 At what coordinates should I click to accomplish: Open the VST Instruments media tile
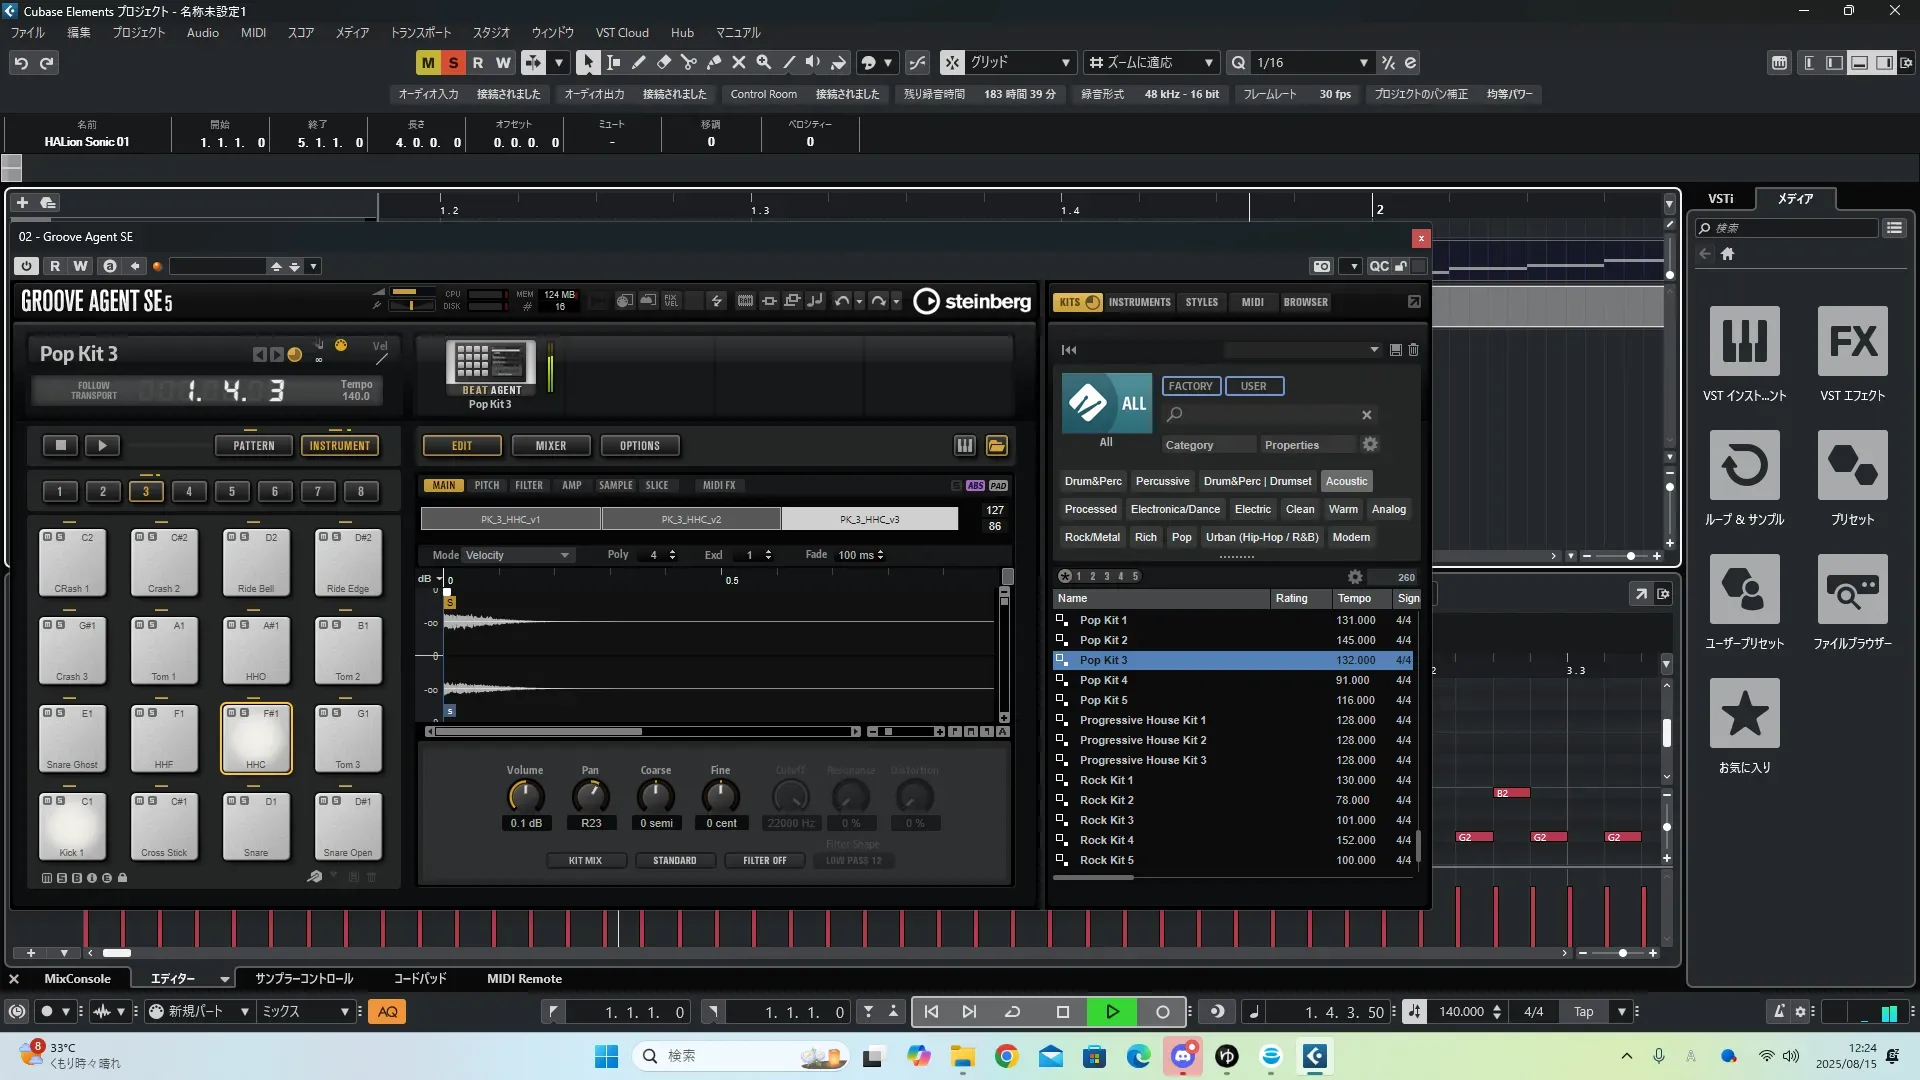click(1744, 342)
